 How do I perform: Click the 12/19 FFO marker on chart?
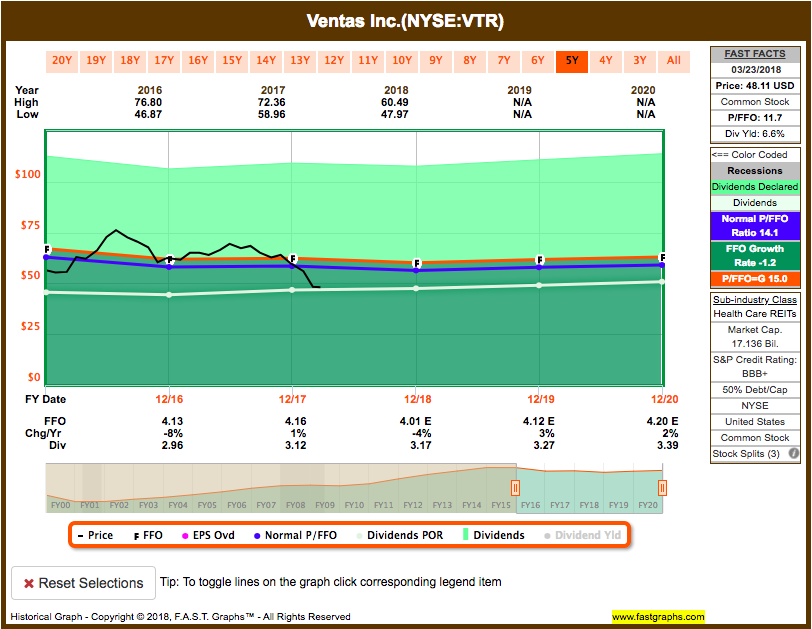[x=540, y=259]
